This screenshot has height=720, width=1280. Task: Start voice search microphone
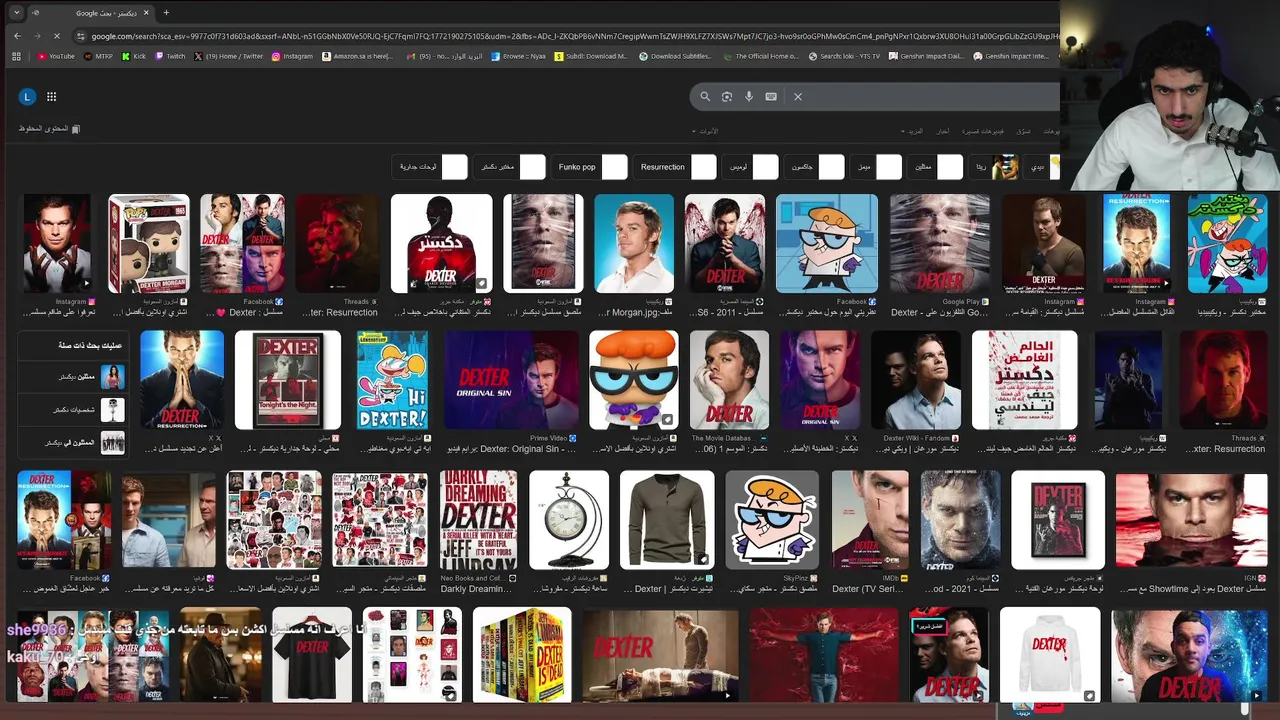coord(749,96)
